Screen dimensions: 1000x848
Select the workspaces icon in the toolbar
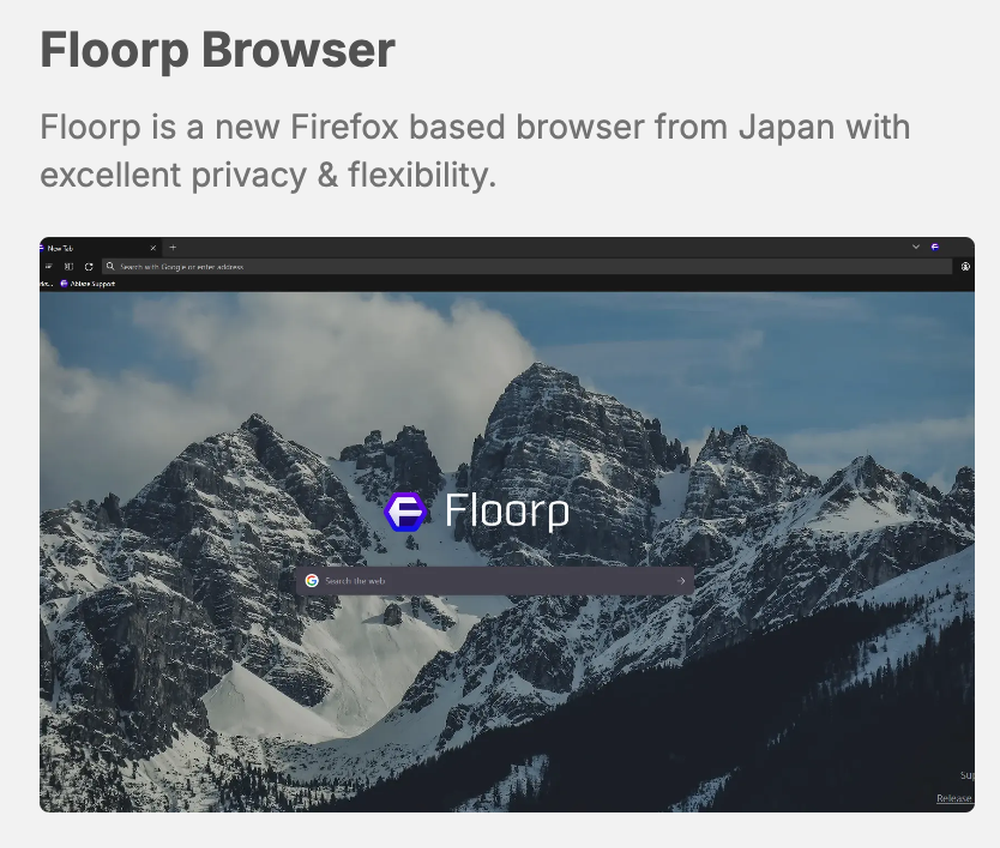(67, 267)
